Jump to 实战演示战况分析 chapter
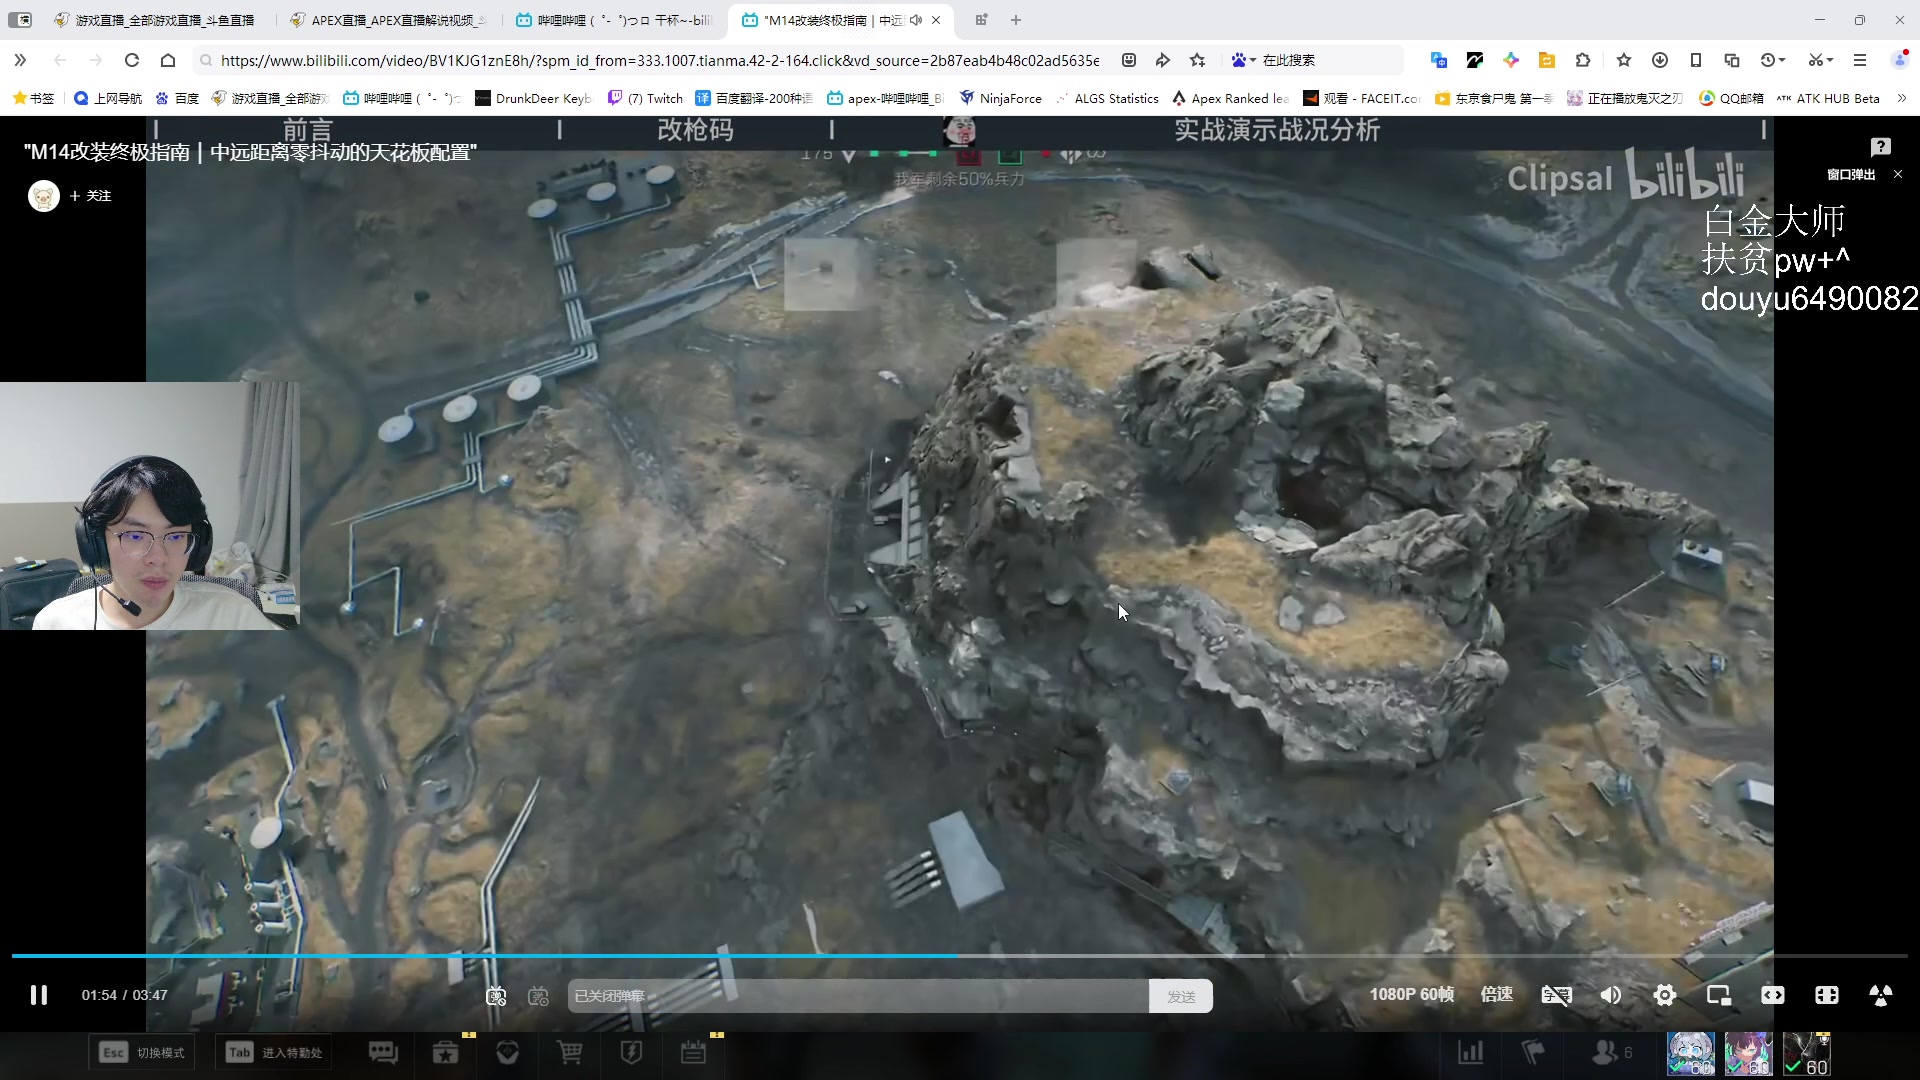This screenshot has width=1920, height=1080. pyautogui.click(x=1277, y=130)
